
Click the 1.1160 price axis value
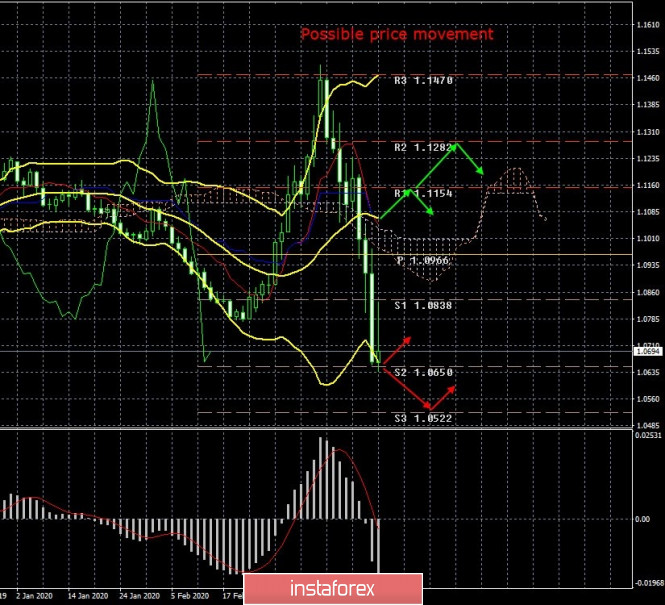(x=648, y=185)
